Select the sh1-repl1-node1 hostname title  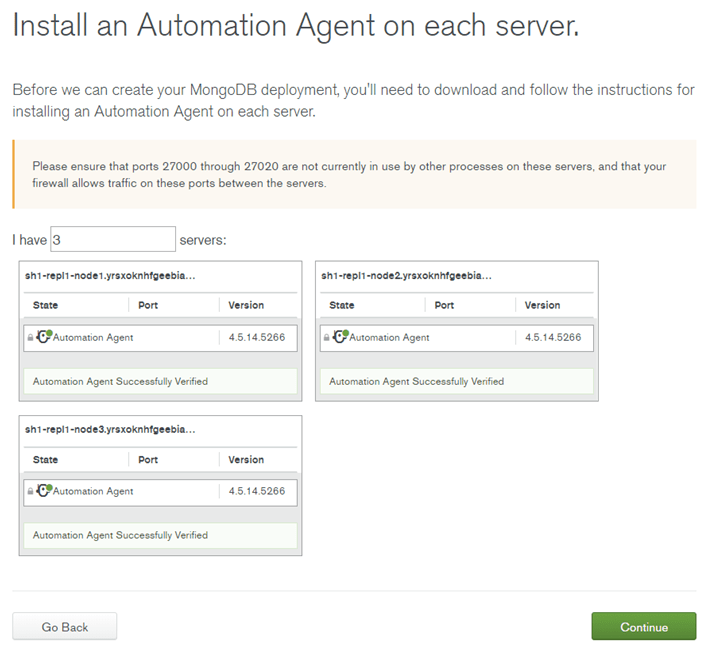click(x=110, y=276)
